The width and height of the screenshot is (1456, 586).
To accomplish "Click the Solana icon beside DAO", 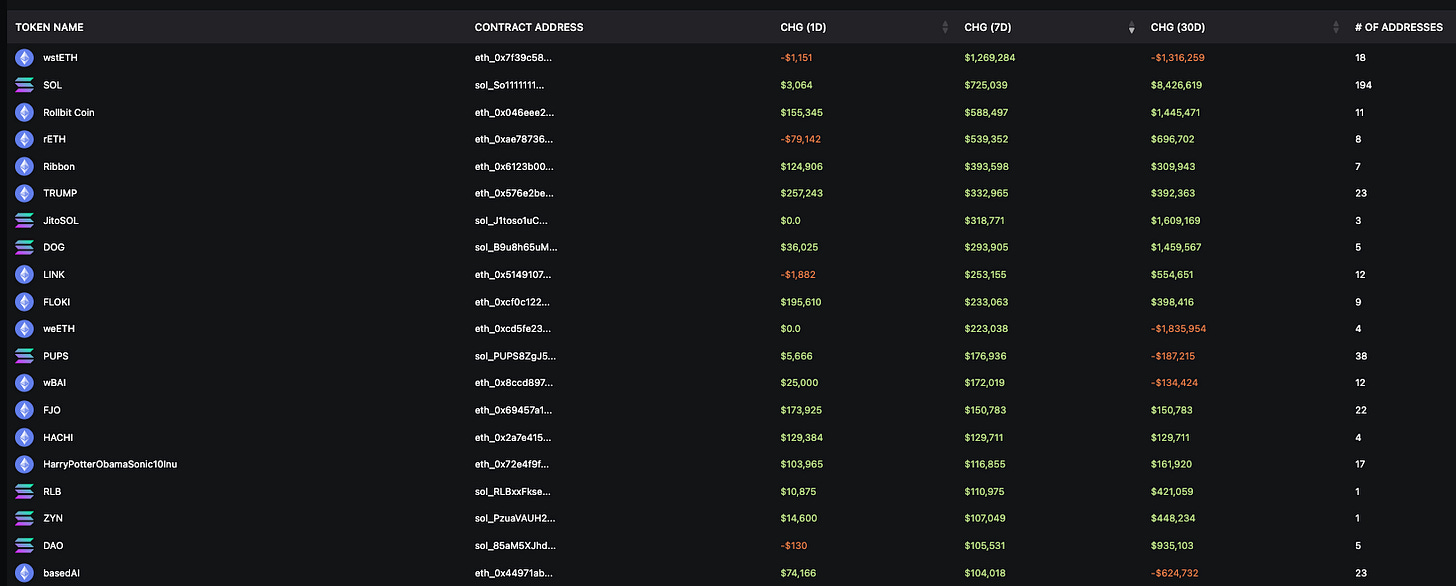I will click(x=24, y=545).
